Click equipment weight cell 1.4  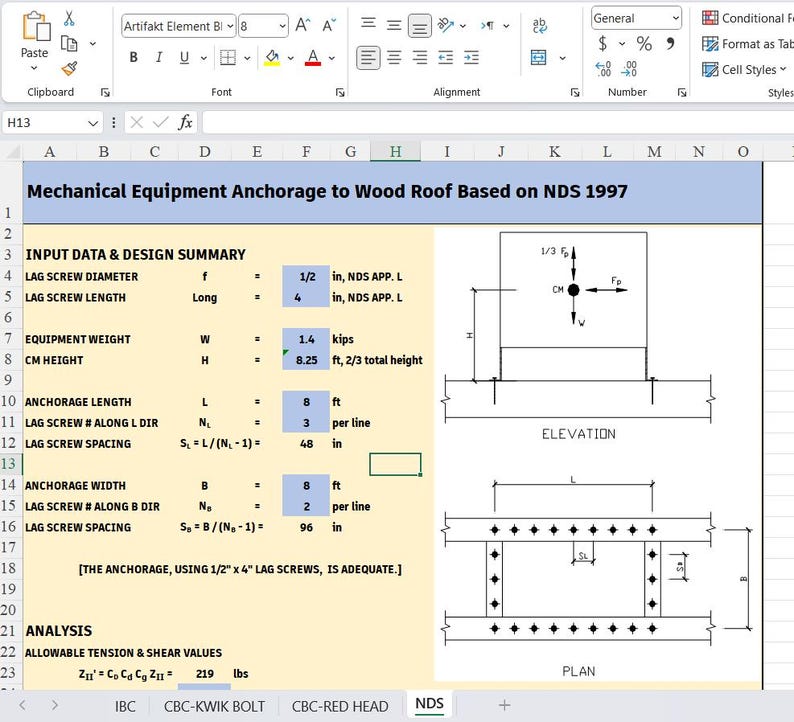(306, 339)
